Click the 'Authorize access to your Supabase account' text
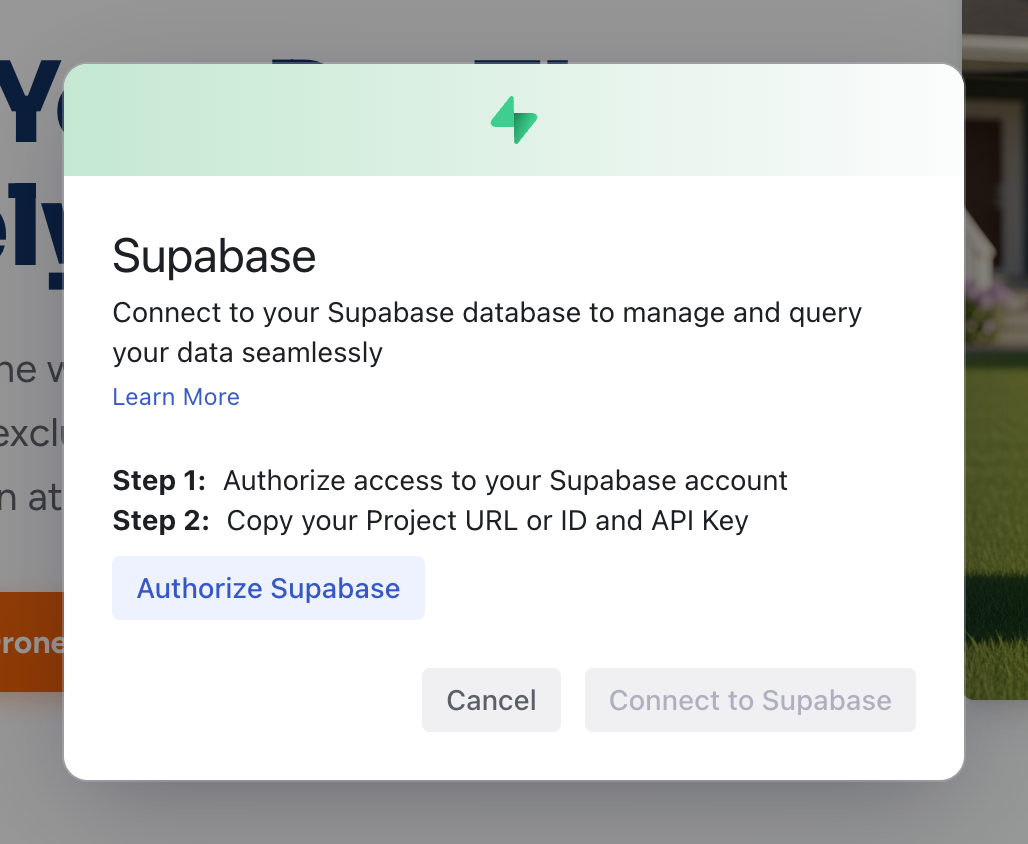 pyautogui.click(x=505, y=481)
